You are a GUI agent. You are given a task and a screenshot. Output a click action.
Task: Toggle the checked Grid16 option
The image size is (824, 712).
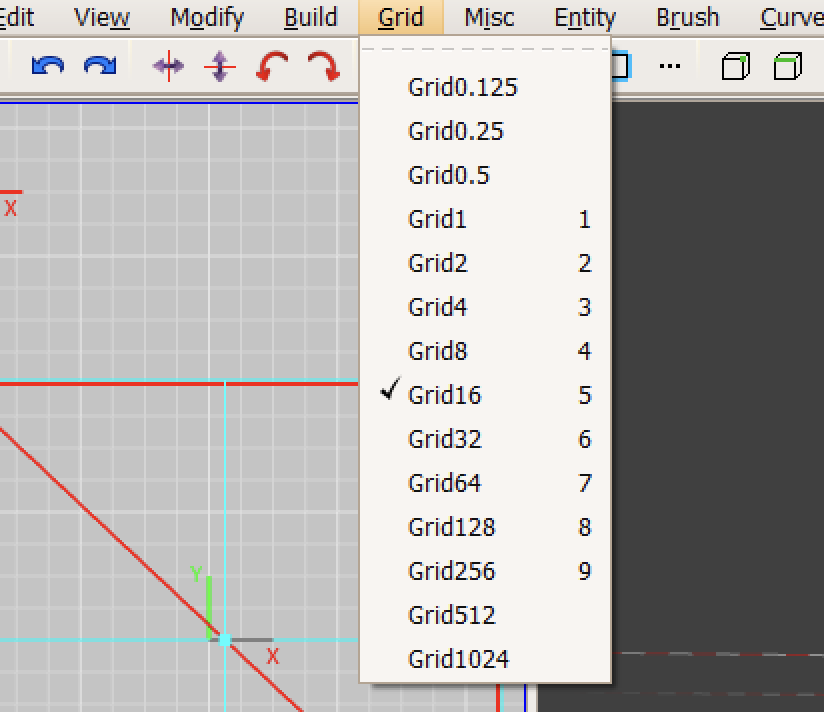coord(485,395)
